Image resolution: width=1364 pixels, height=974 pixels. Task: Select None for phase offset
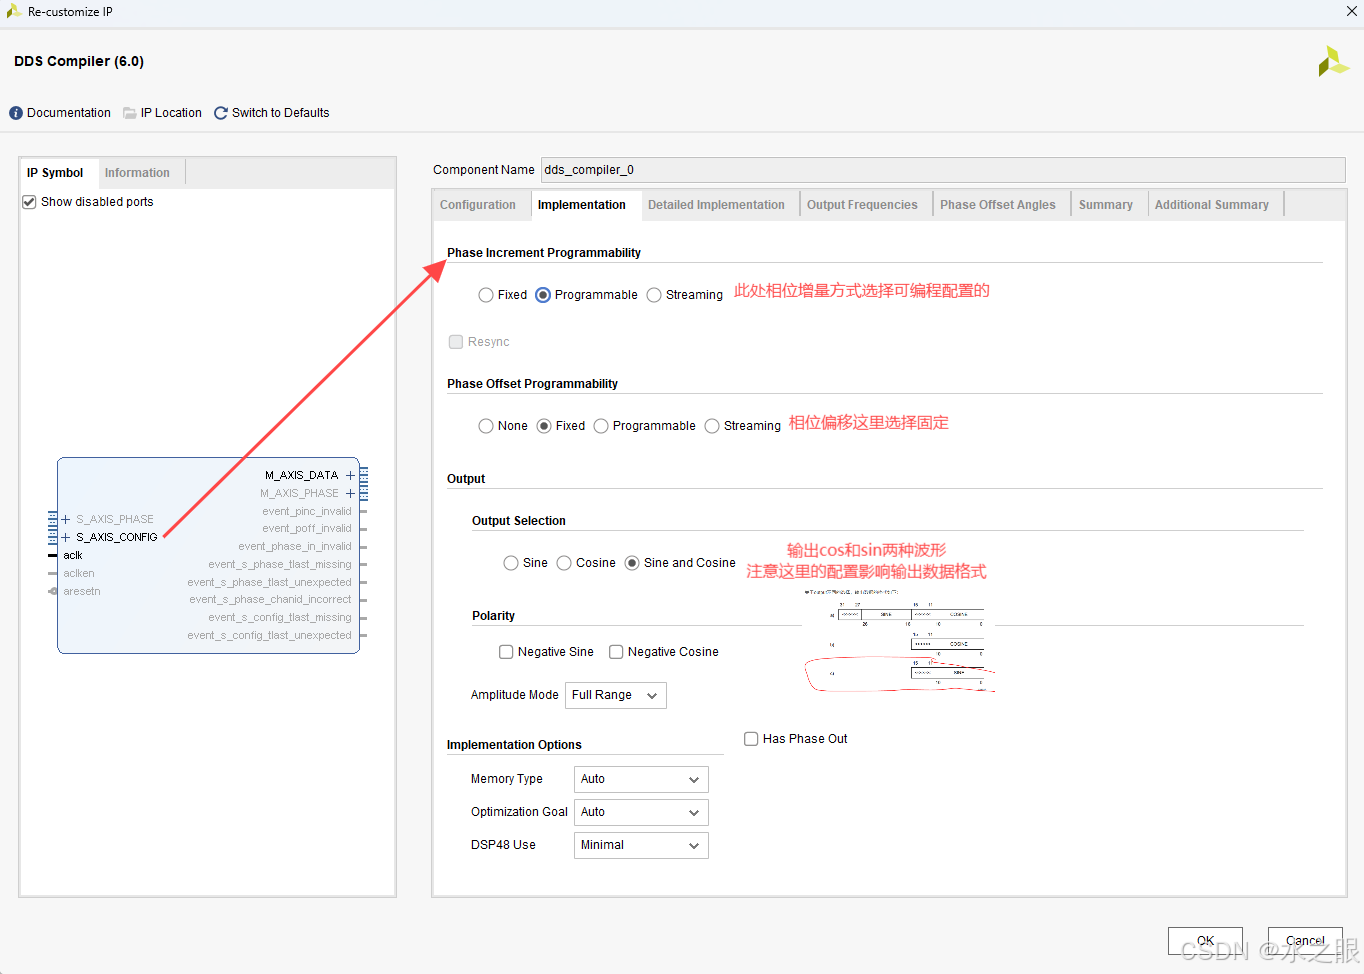pos(486,426)
